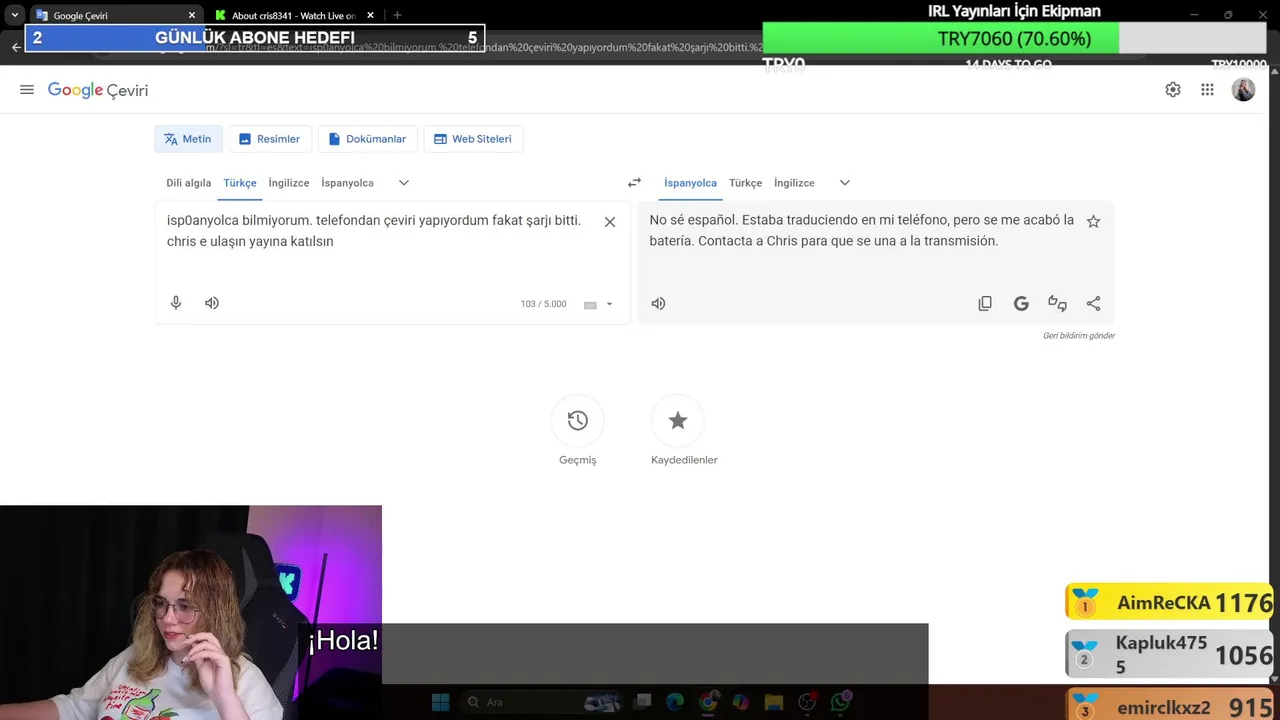Screen dimensions: 1280x720
Task: Select Türkçe as target language
Action: tap(745, 183)
